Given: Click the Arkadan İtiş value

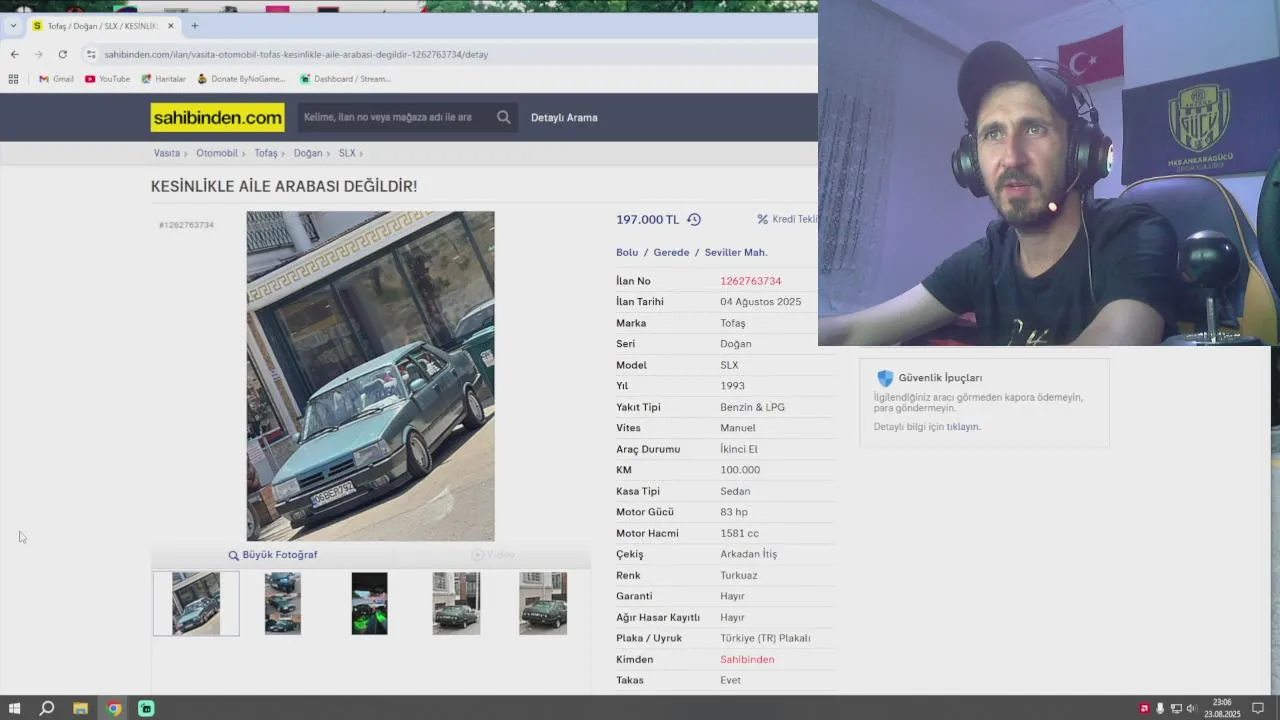Looking at the screenshot, I should click(748, 554).
